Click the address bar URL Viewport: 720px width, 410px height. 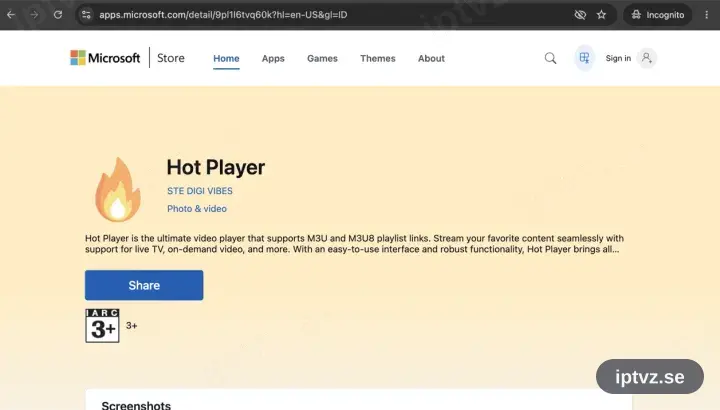point(223,15)
